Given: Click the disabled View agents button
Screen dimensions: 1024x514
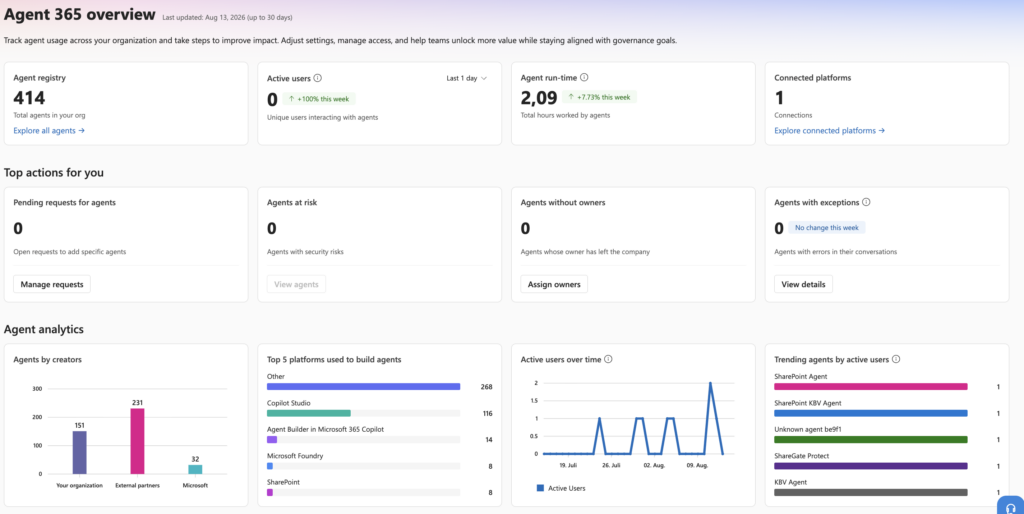Looking at the screenshot, I should (x=296, y=284).
